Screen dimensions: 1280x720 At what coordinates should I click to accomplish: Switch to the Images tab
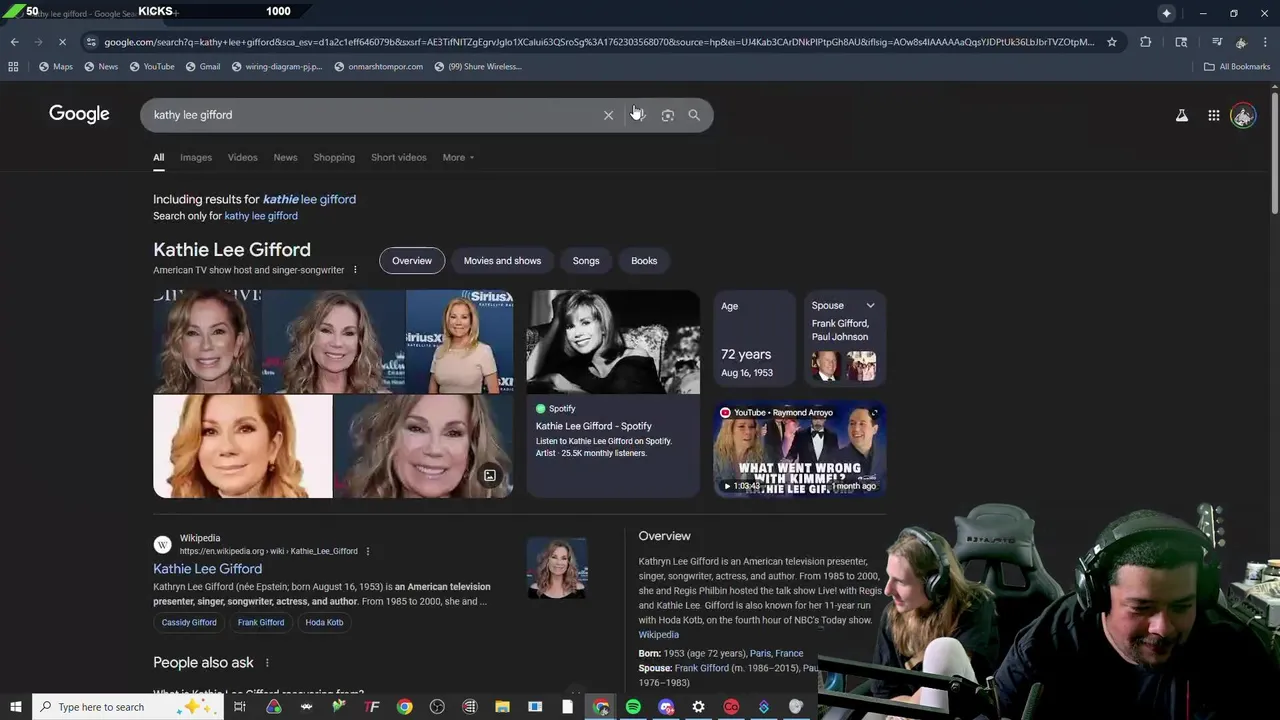[x=196, y=157]
